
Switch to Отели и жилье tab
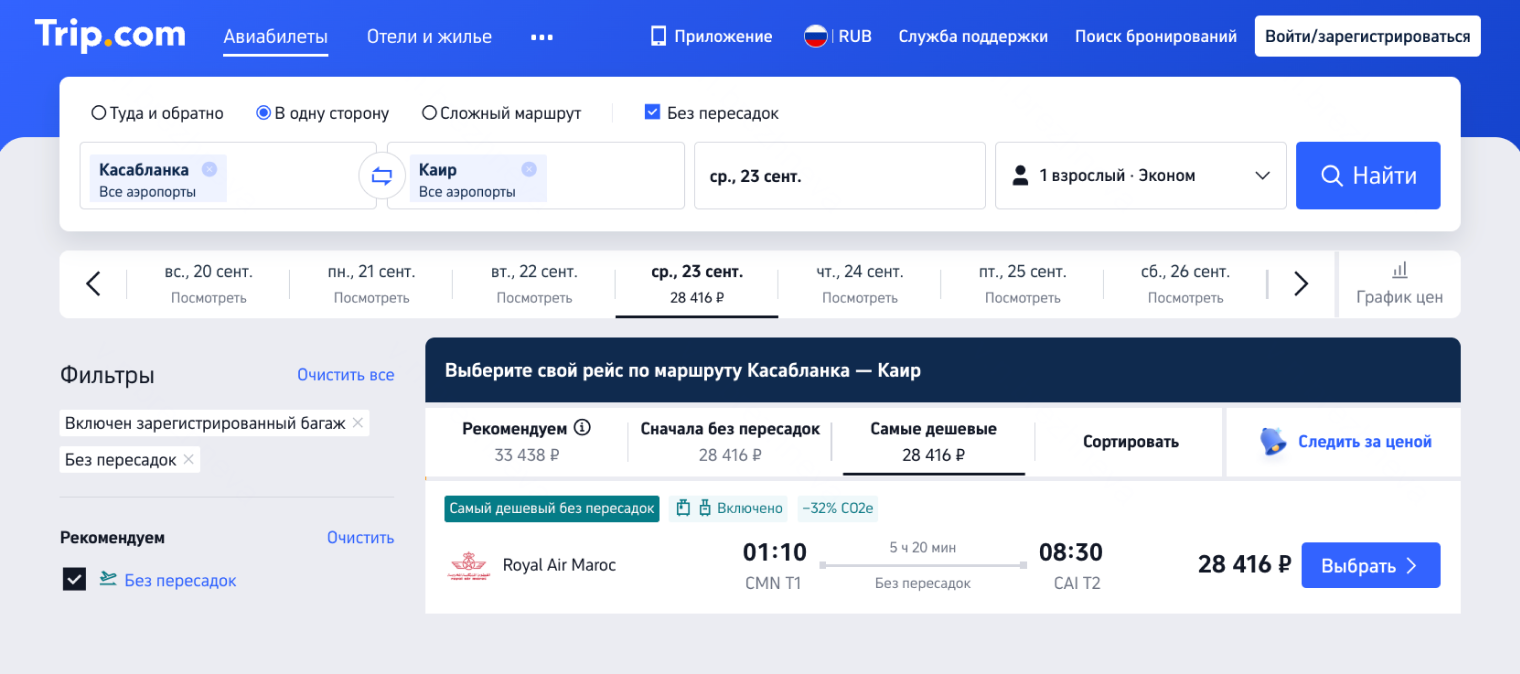pyautogui.click(x=429, y=37)
